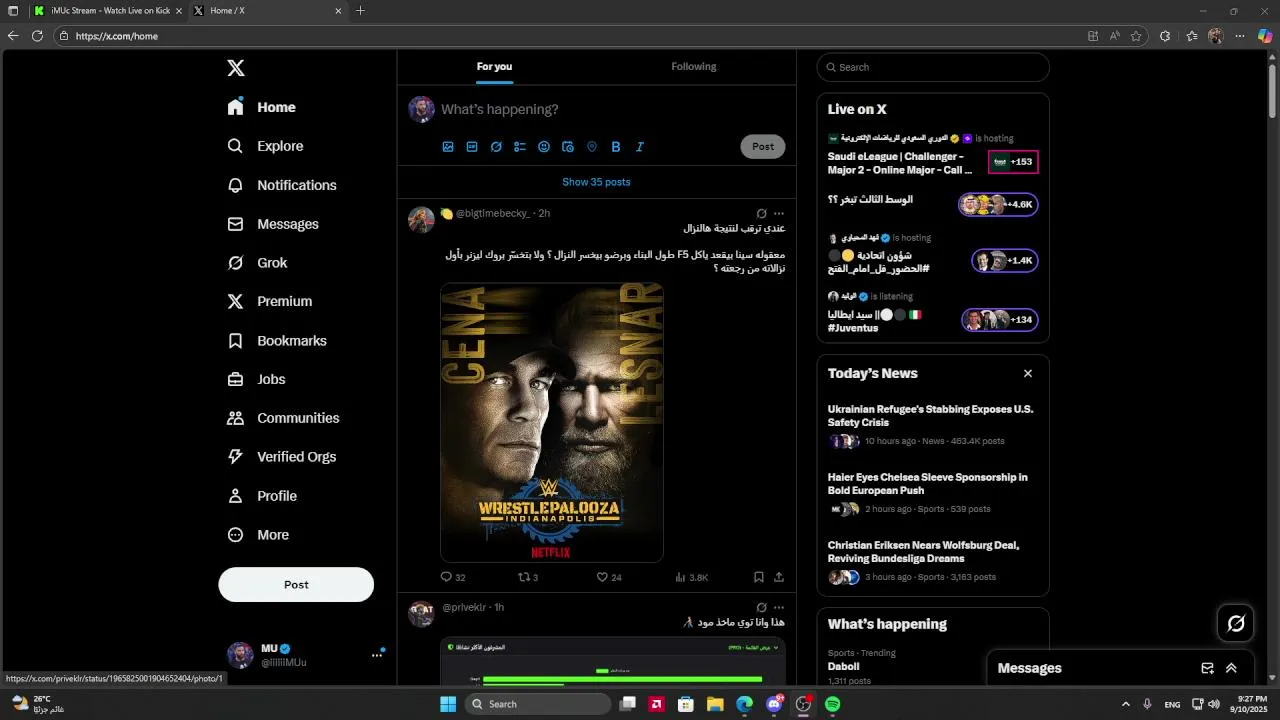
Task: Join live space with +4.6K listeners
Action: pos(998,204)
